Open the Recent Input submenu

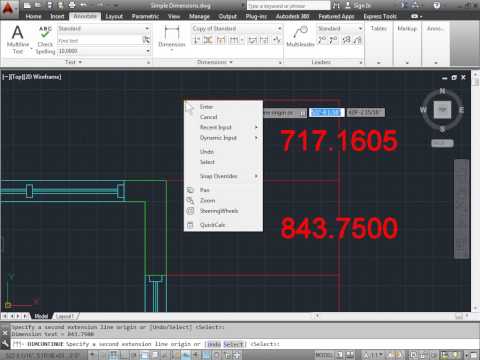(223, 127)
